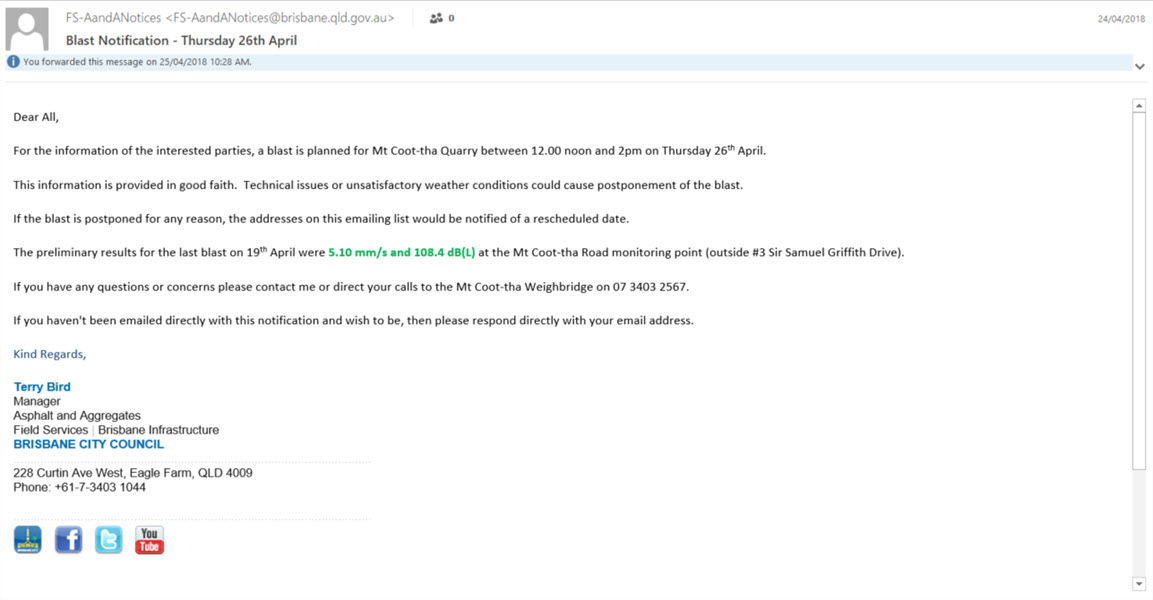Click subject Blast Notification - Thursday 26th April
Screen dimensions: 1153x600
(181, 40)
